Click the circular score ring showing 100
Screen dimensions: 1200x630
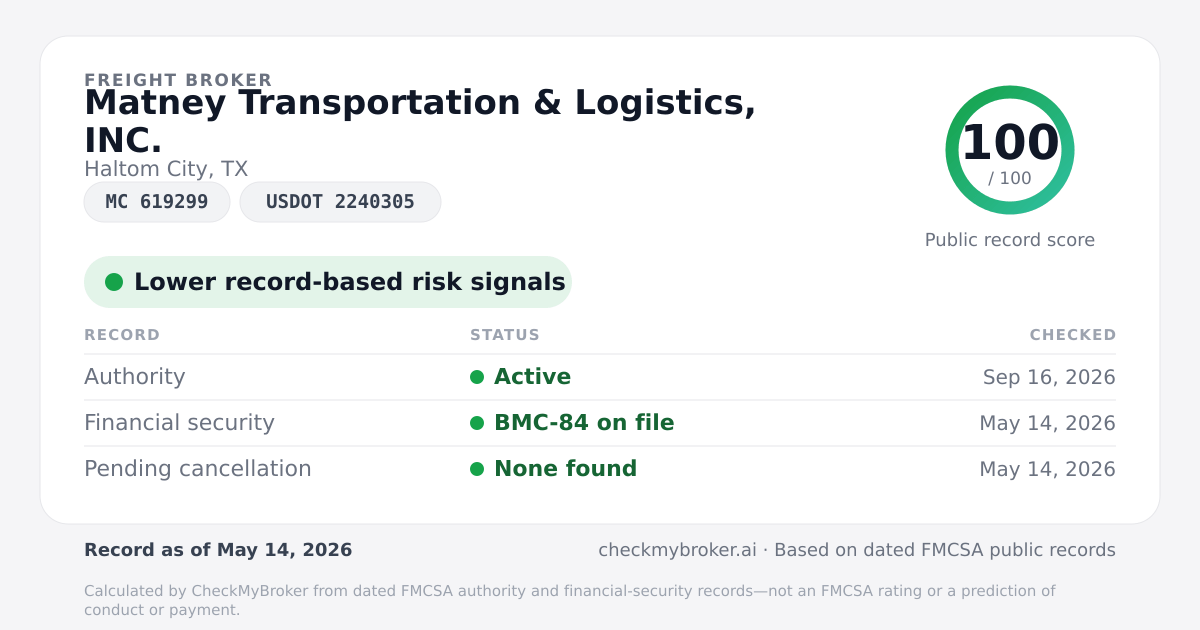(1010, 150)
